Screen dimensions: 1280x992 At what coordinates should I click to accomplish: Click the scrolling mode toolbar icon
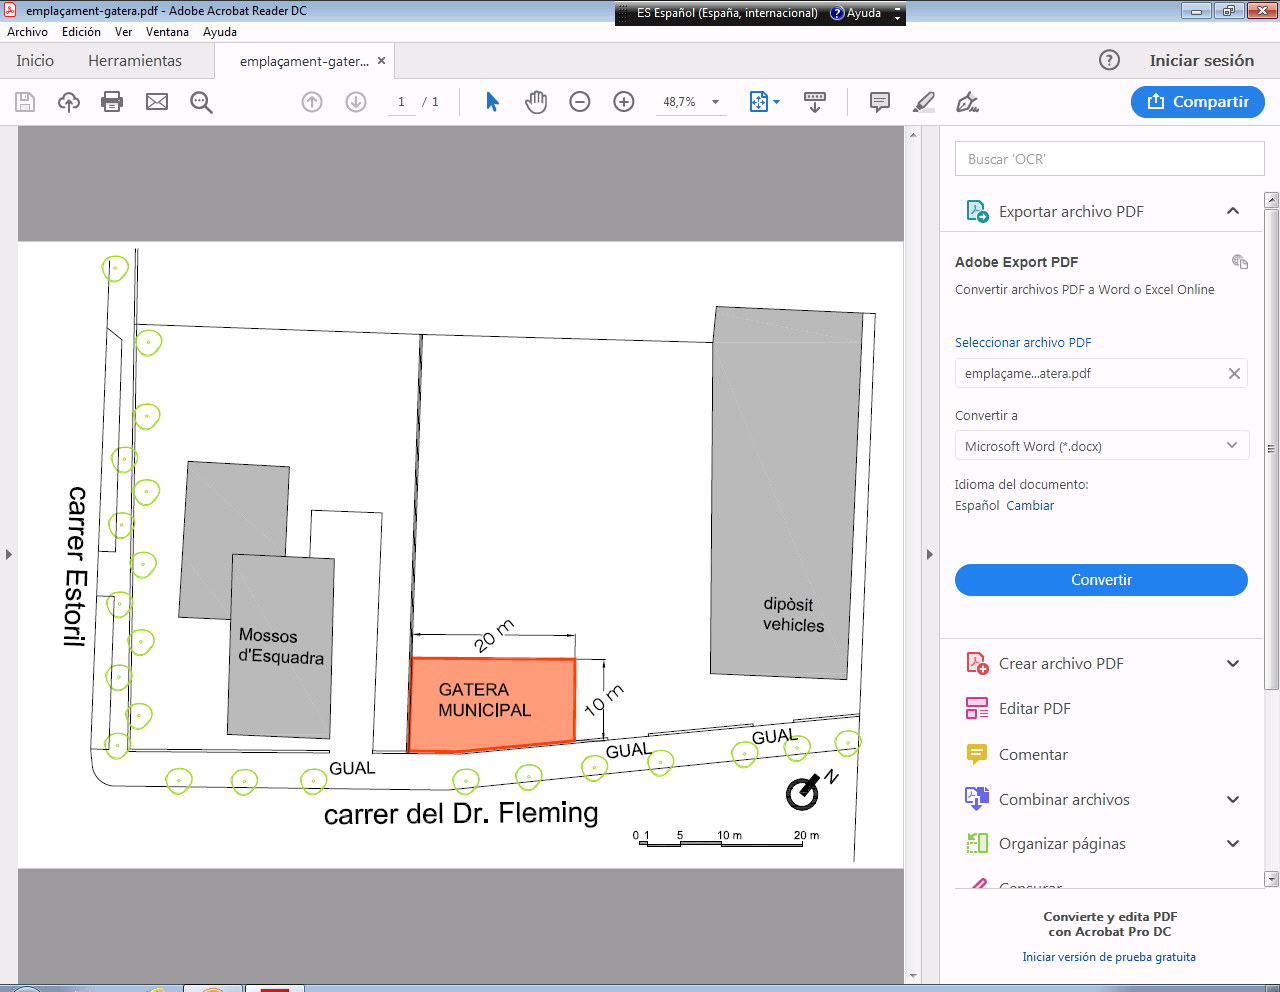click(x=815, y=102)
